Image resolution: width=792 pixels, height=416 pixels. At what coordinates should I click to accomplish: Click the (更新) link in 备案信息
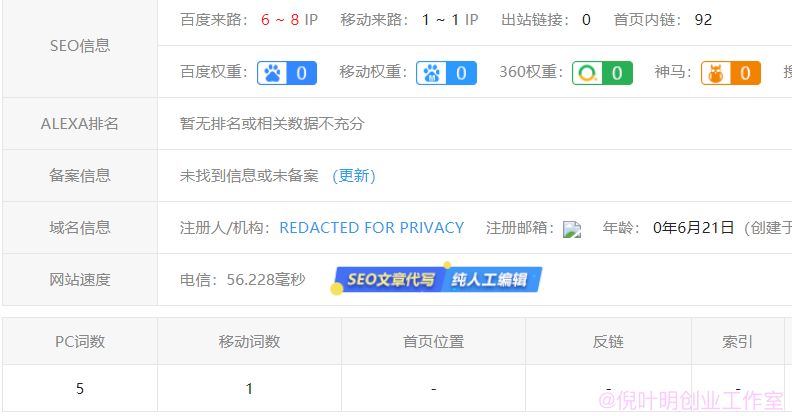coord(354,176)
